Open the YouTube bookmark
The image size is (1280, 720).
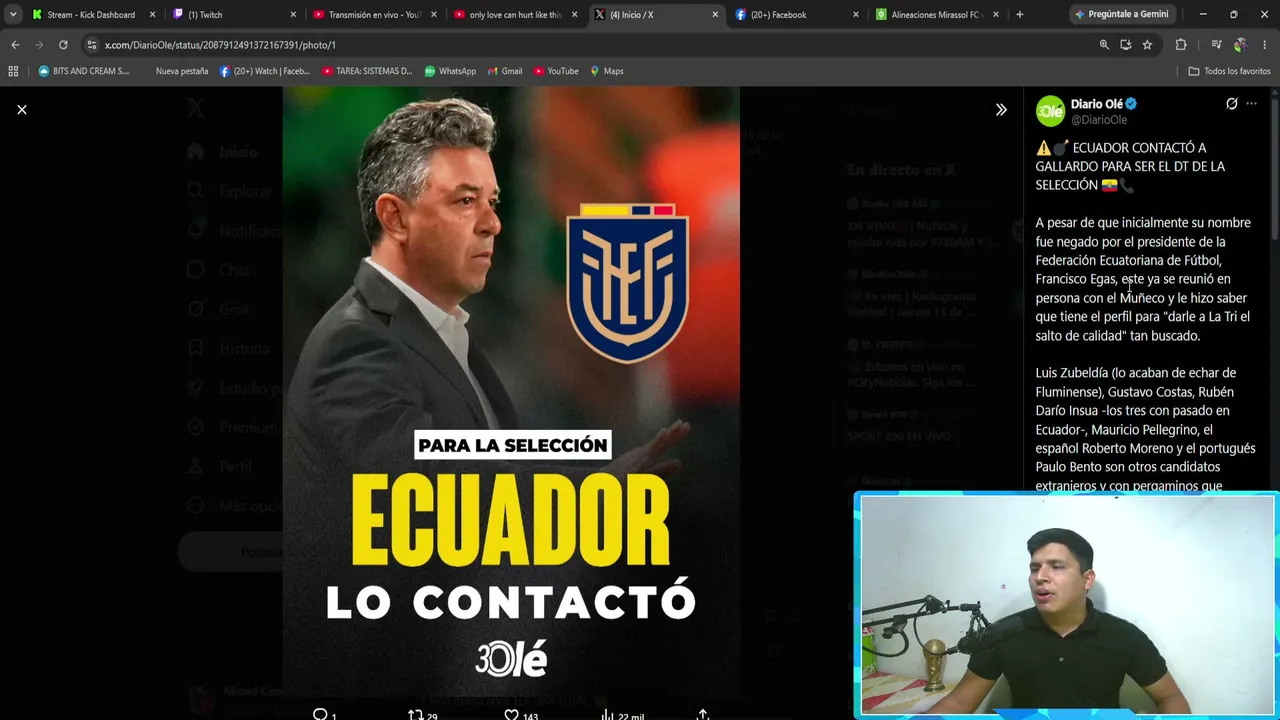[556, 71]
